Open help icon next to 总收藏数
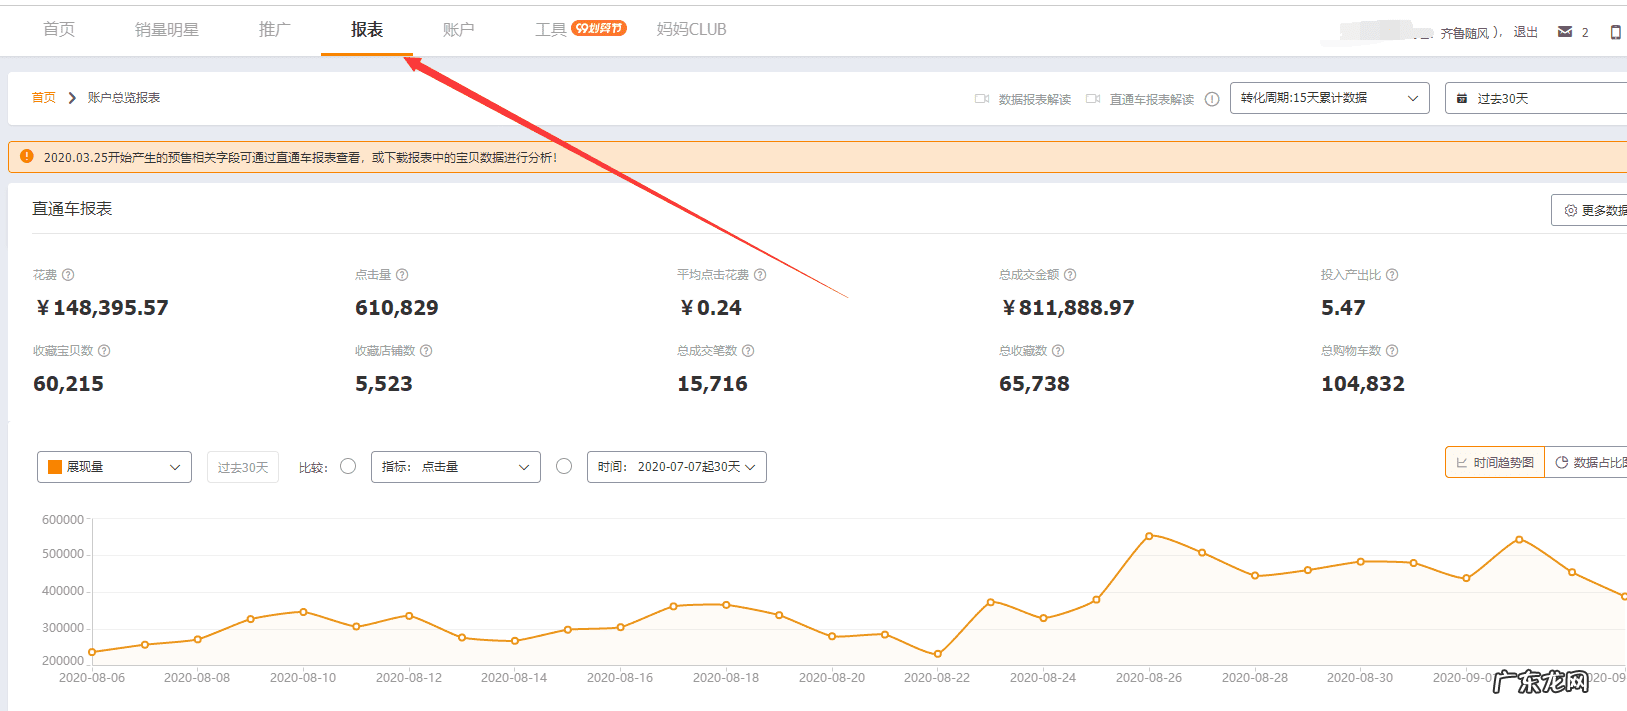1627x711 pixels. click(x=1058, y=351)
